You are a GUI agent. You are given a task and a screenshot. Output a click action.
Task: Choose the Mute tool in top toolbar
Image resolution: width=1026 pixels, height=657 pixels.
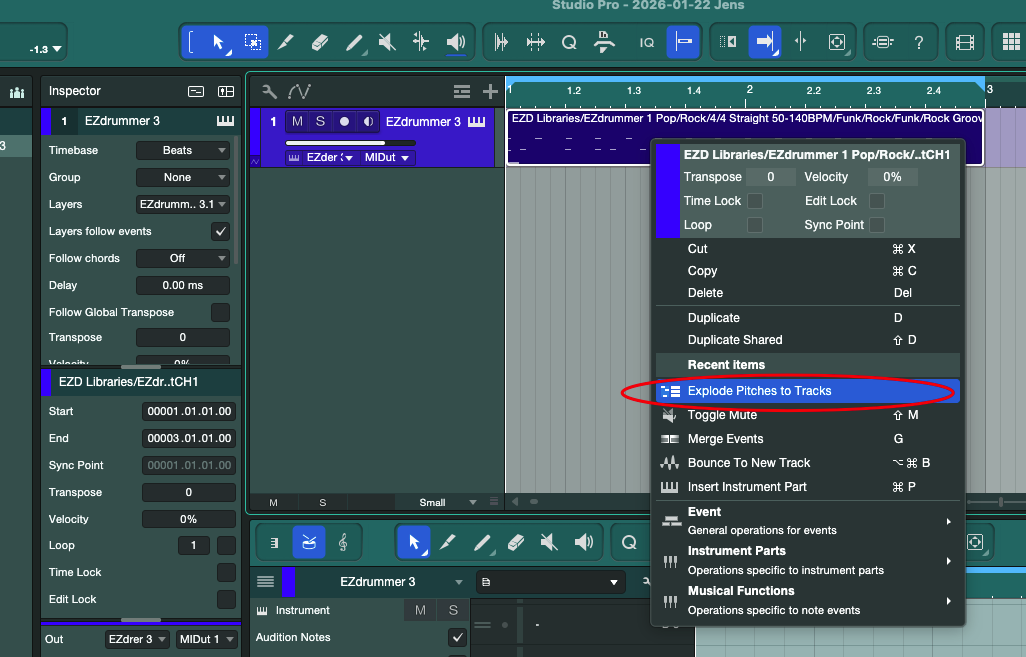[x=387, y=42]
